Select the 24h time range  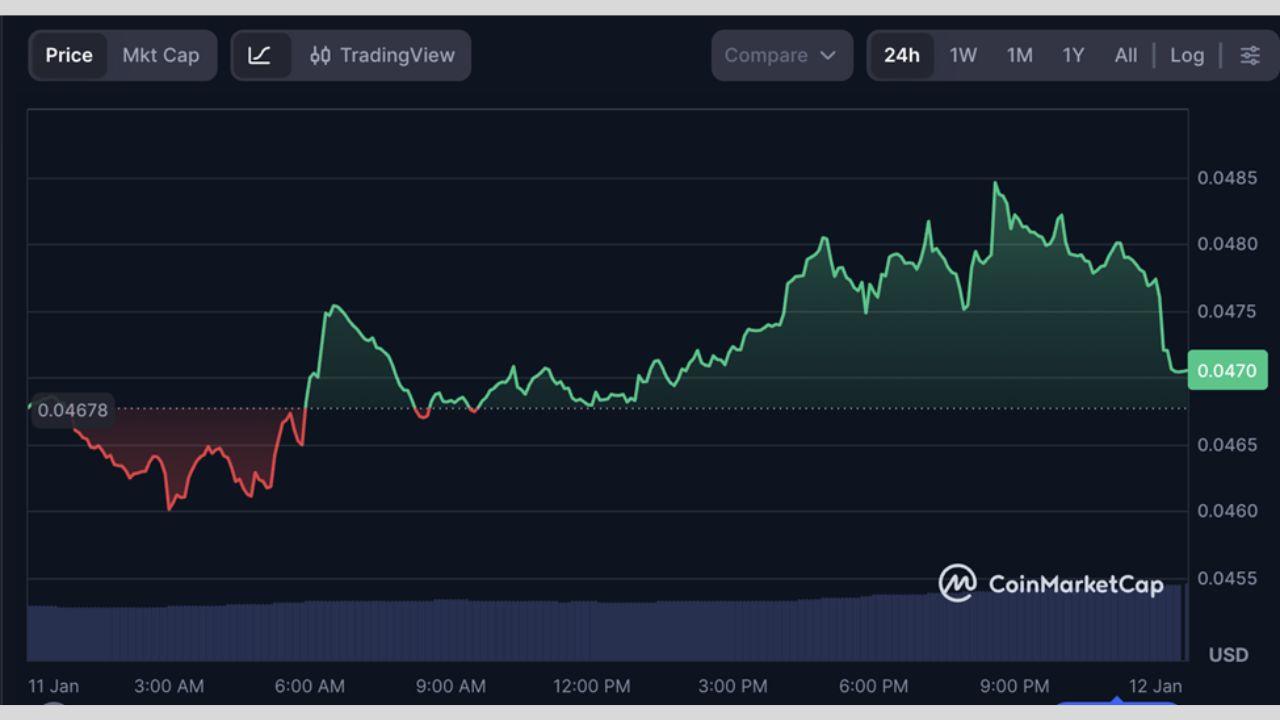click(x=901, y=55)
